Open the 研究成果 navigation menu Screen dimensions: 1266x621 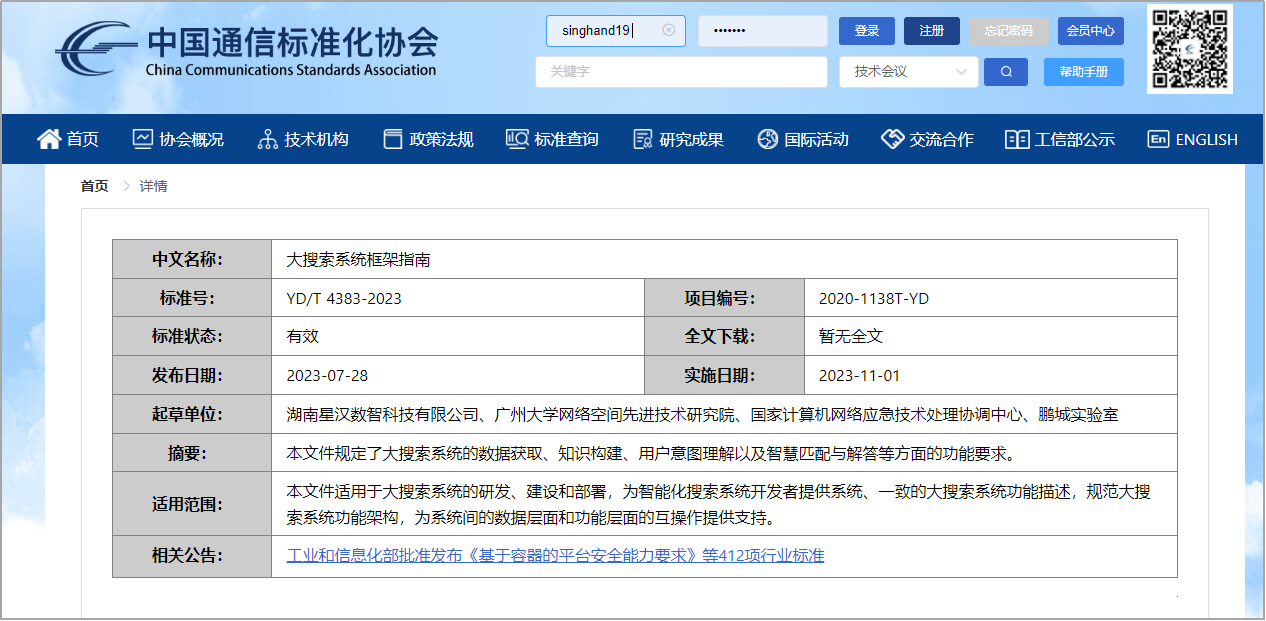click(678, 139)
